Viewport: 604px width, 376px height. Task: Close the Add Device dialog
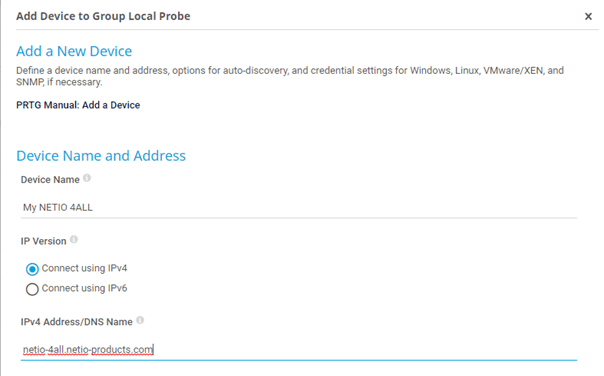[x=588, y=17]
